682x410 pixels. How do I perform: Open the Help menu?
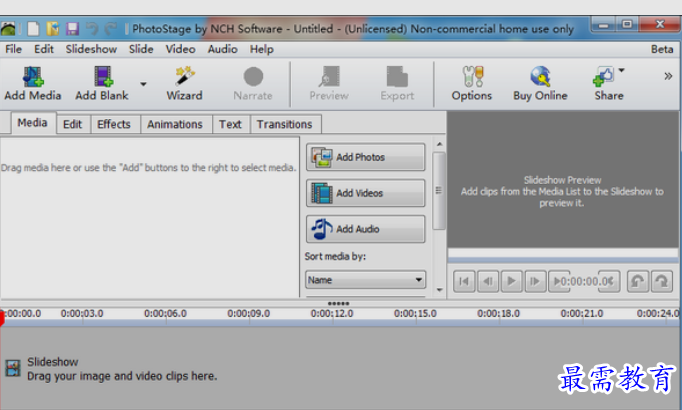pos(261,49)
